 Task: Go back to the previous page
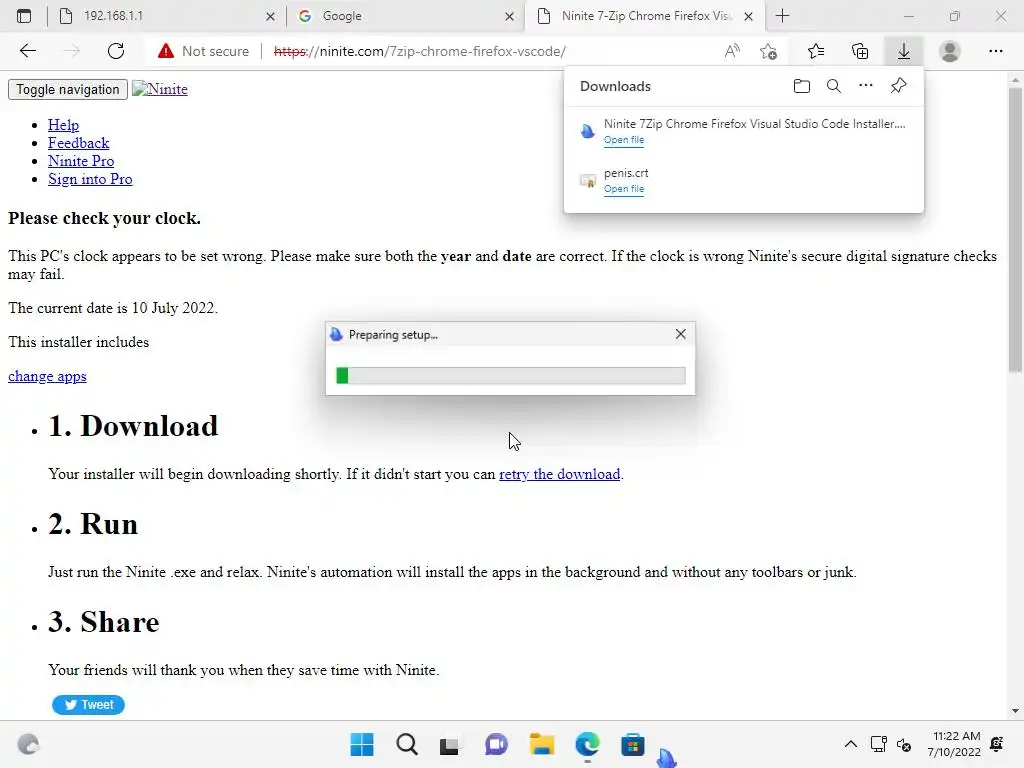[x=27, y=51]
